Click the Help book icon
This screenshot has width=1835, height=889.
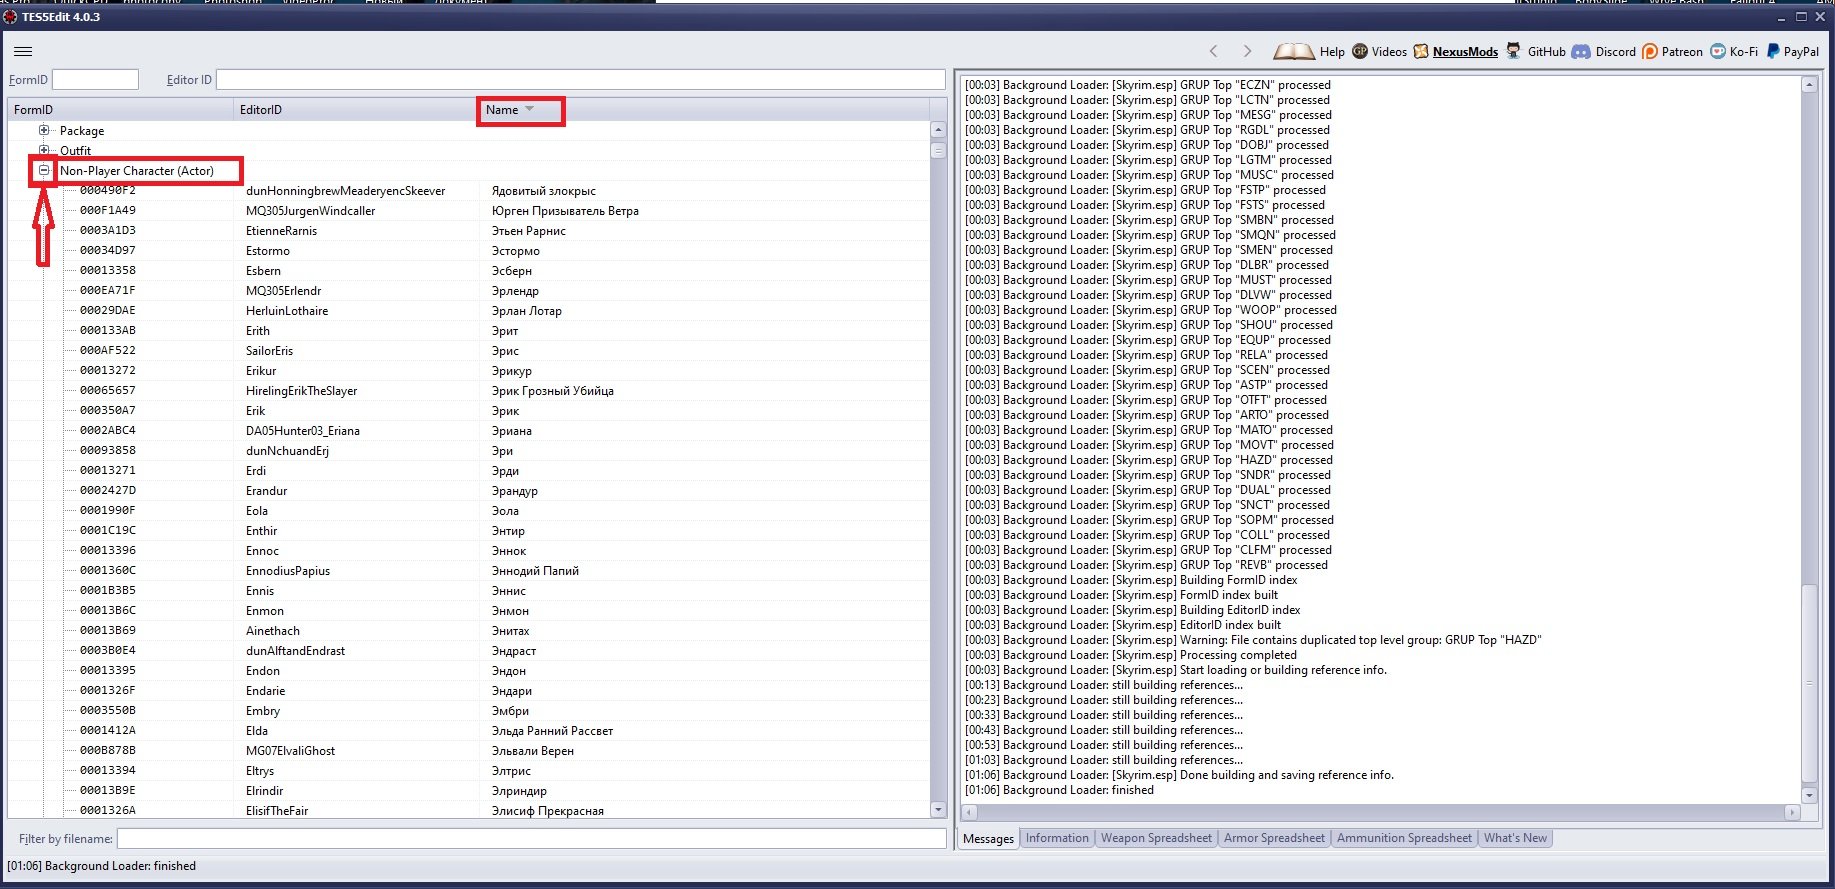(x=1293, y=51)
